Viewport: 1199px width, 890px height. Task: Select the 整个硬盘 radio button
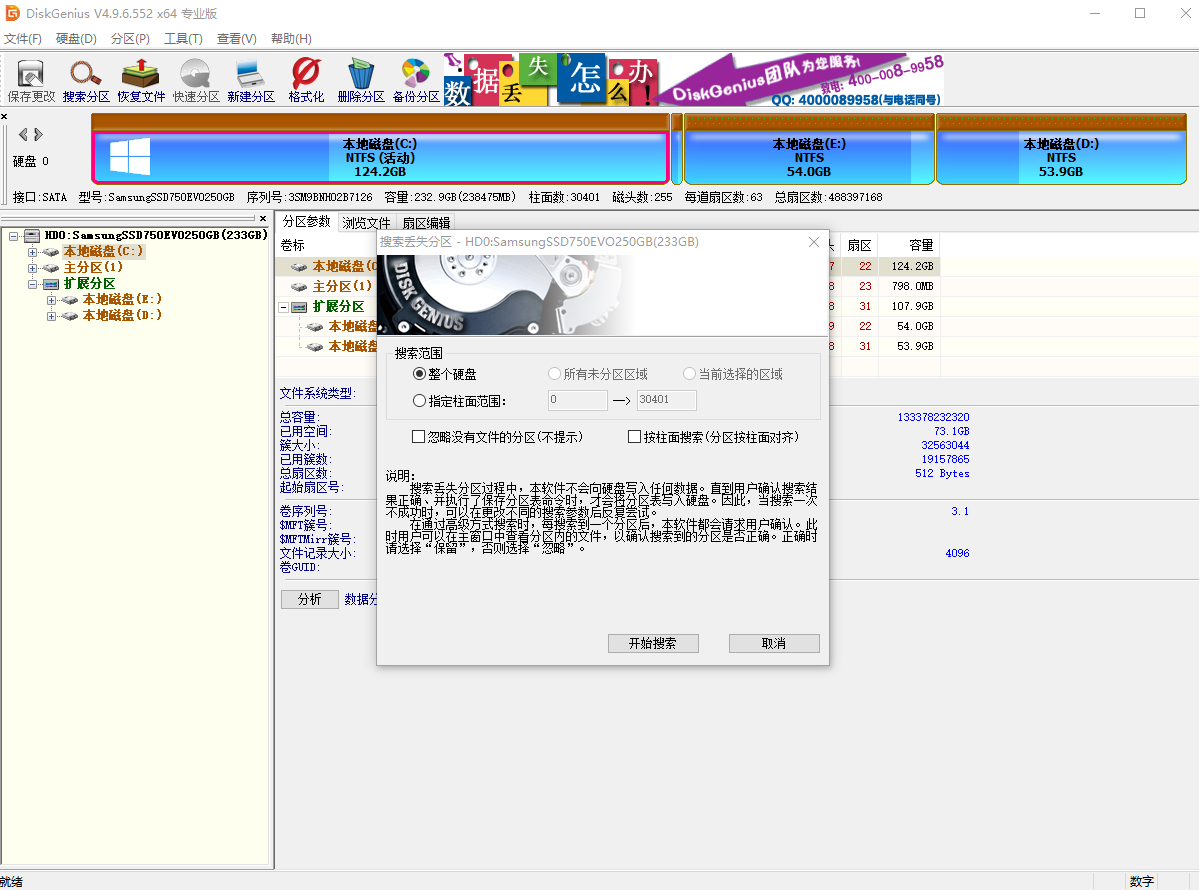click(x=419, y=374)
